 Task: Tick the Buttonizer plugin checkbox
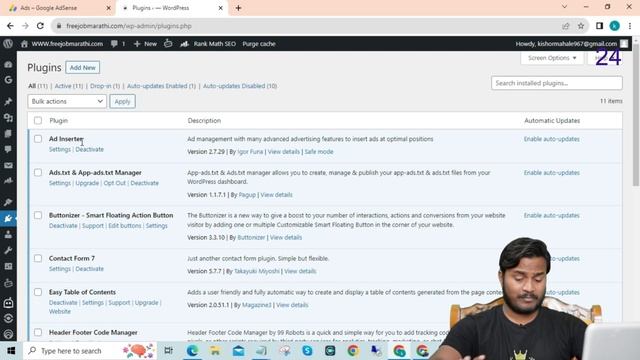click(x=38, y=215)
